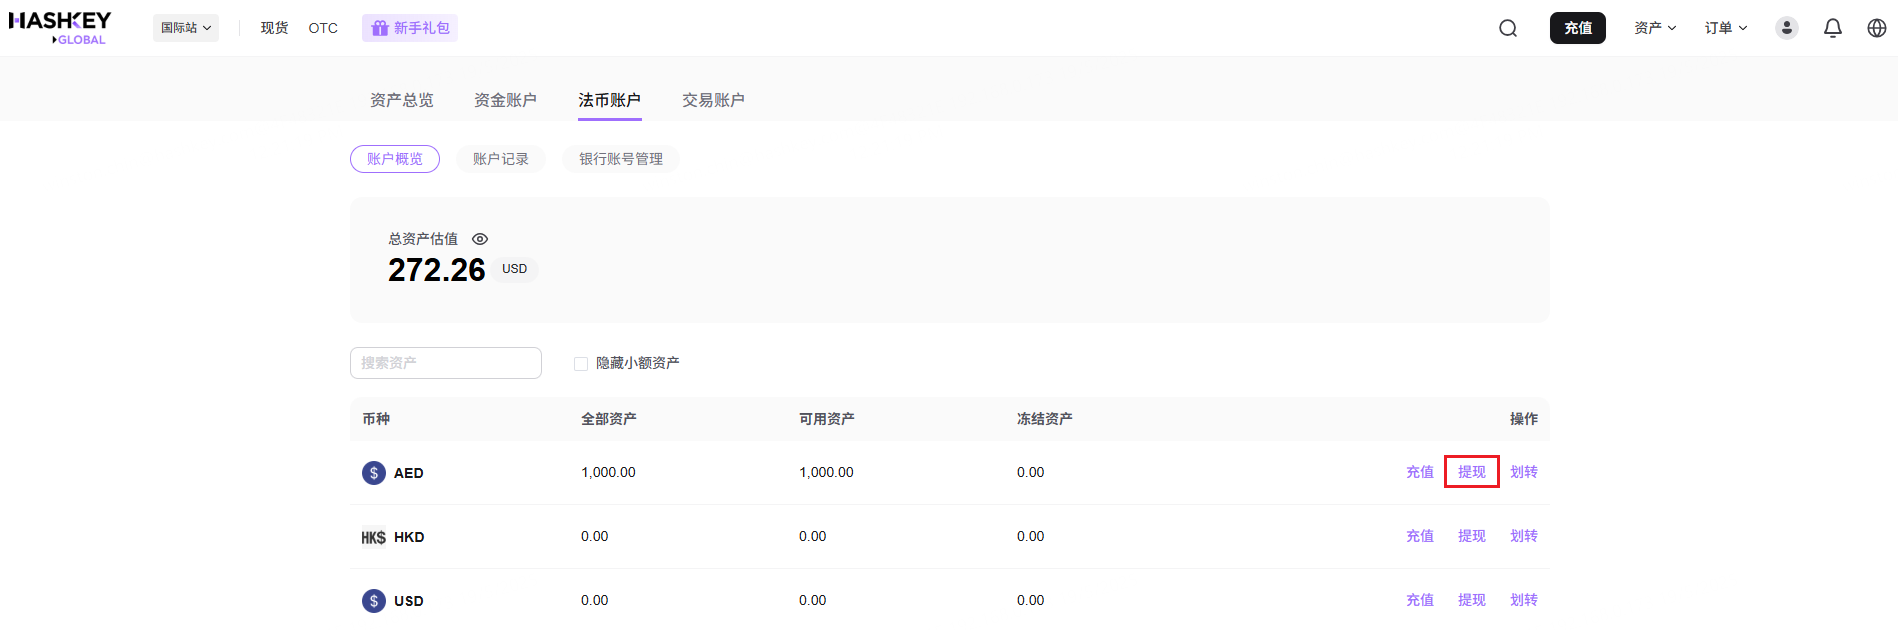Click the black 充值 button in header
This screenshot has height=630, width=1898.
coord(1577,28)
